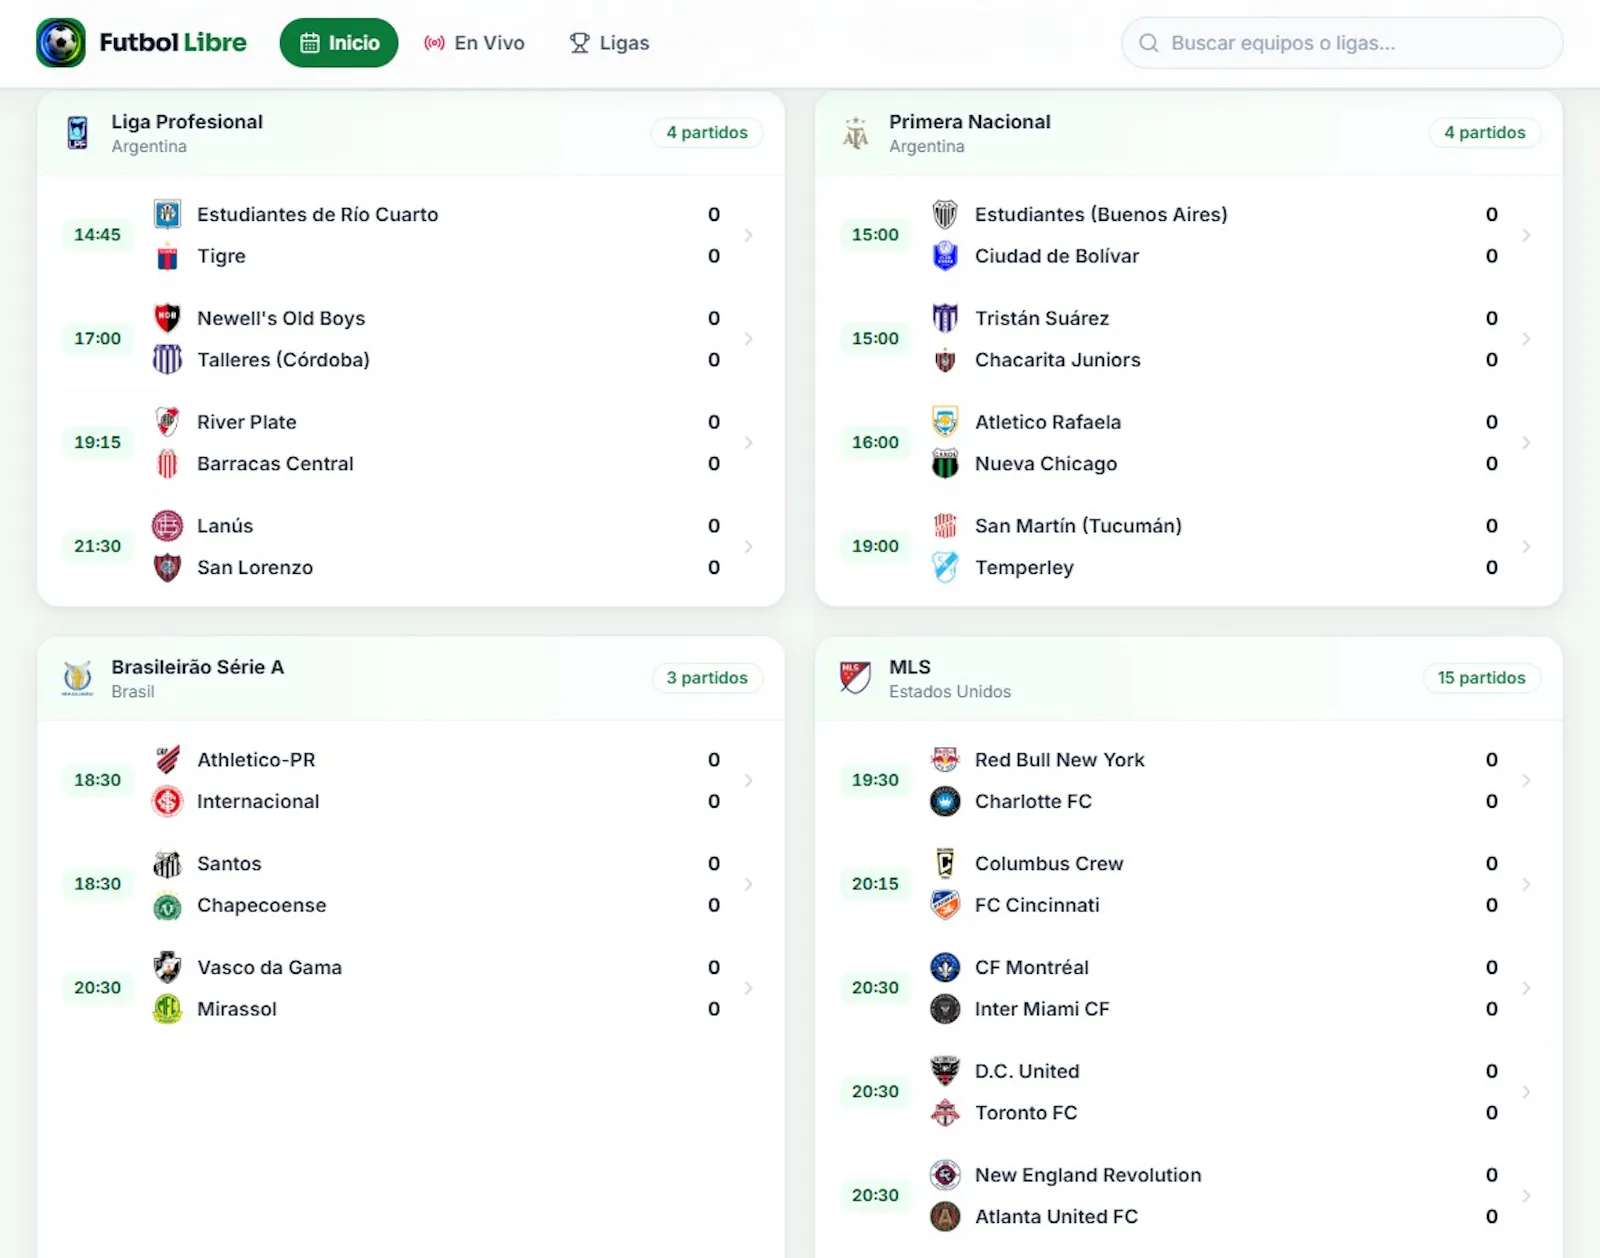Click the Ciudad de Bolívar crest
1600x1258 pixels.
tap(945, 257)
